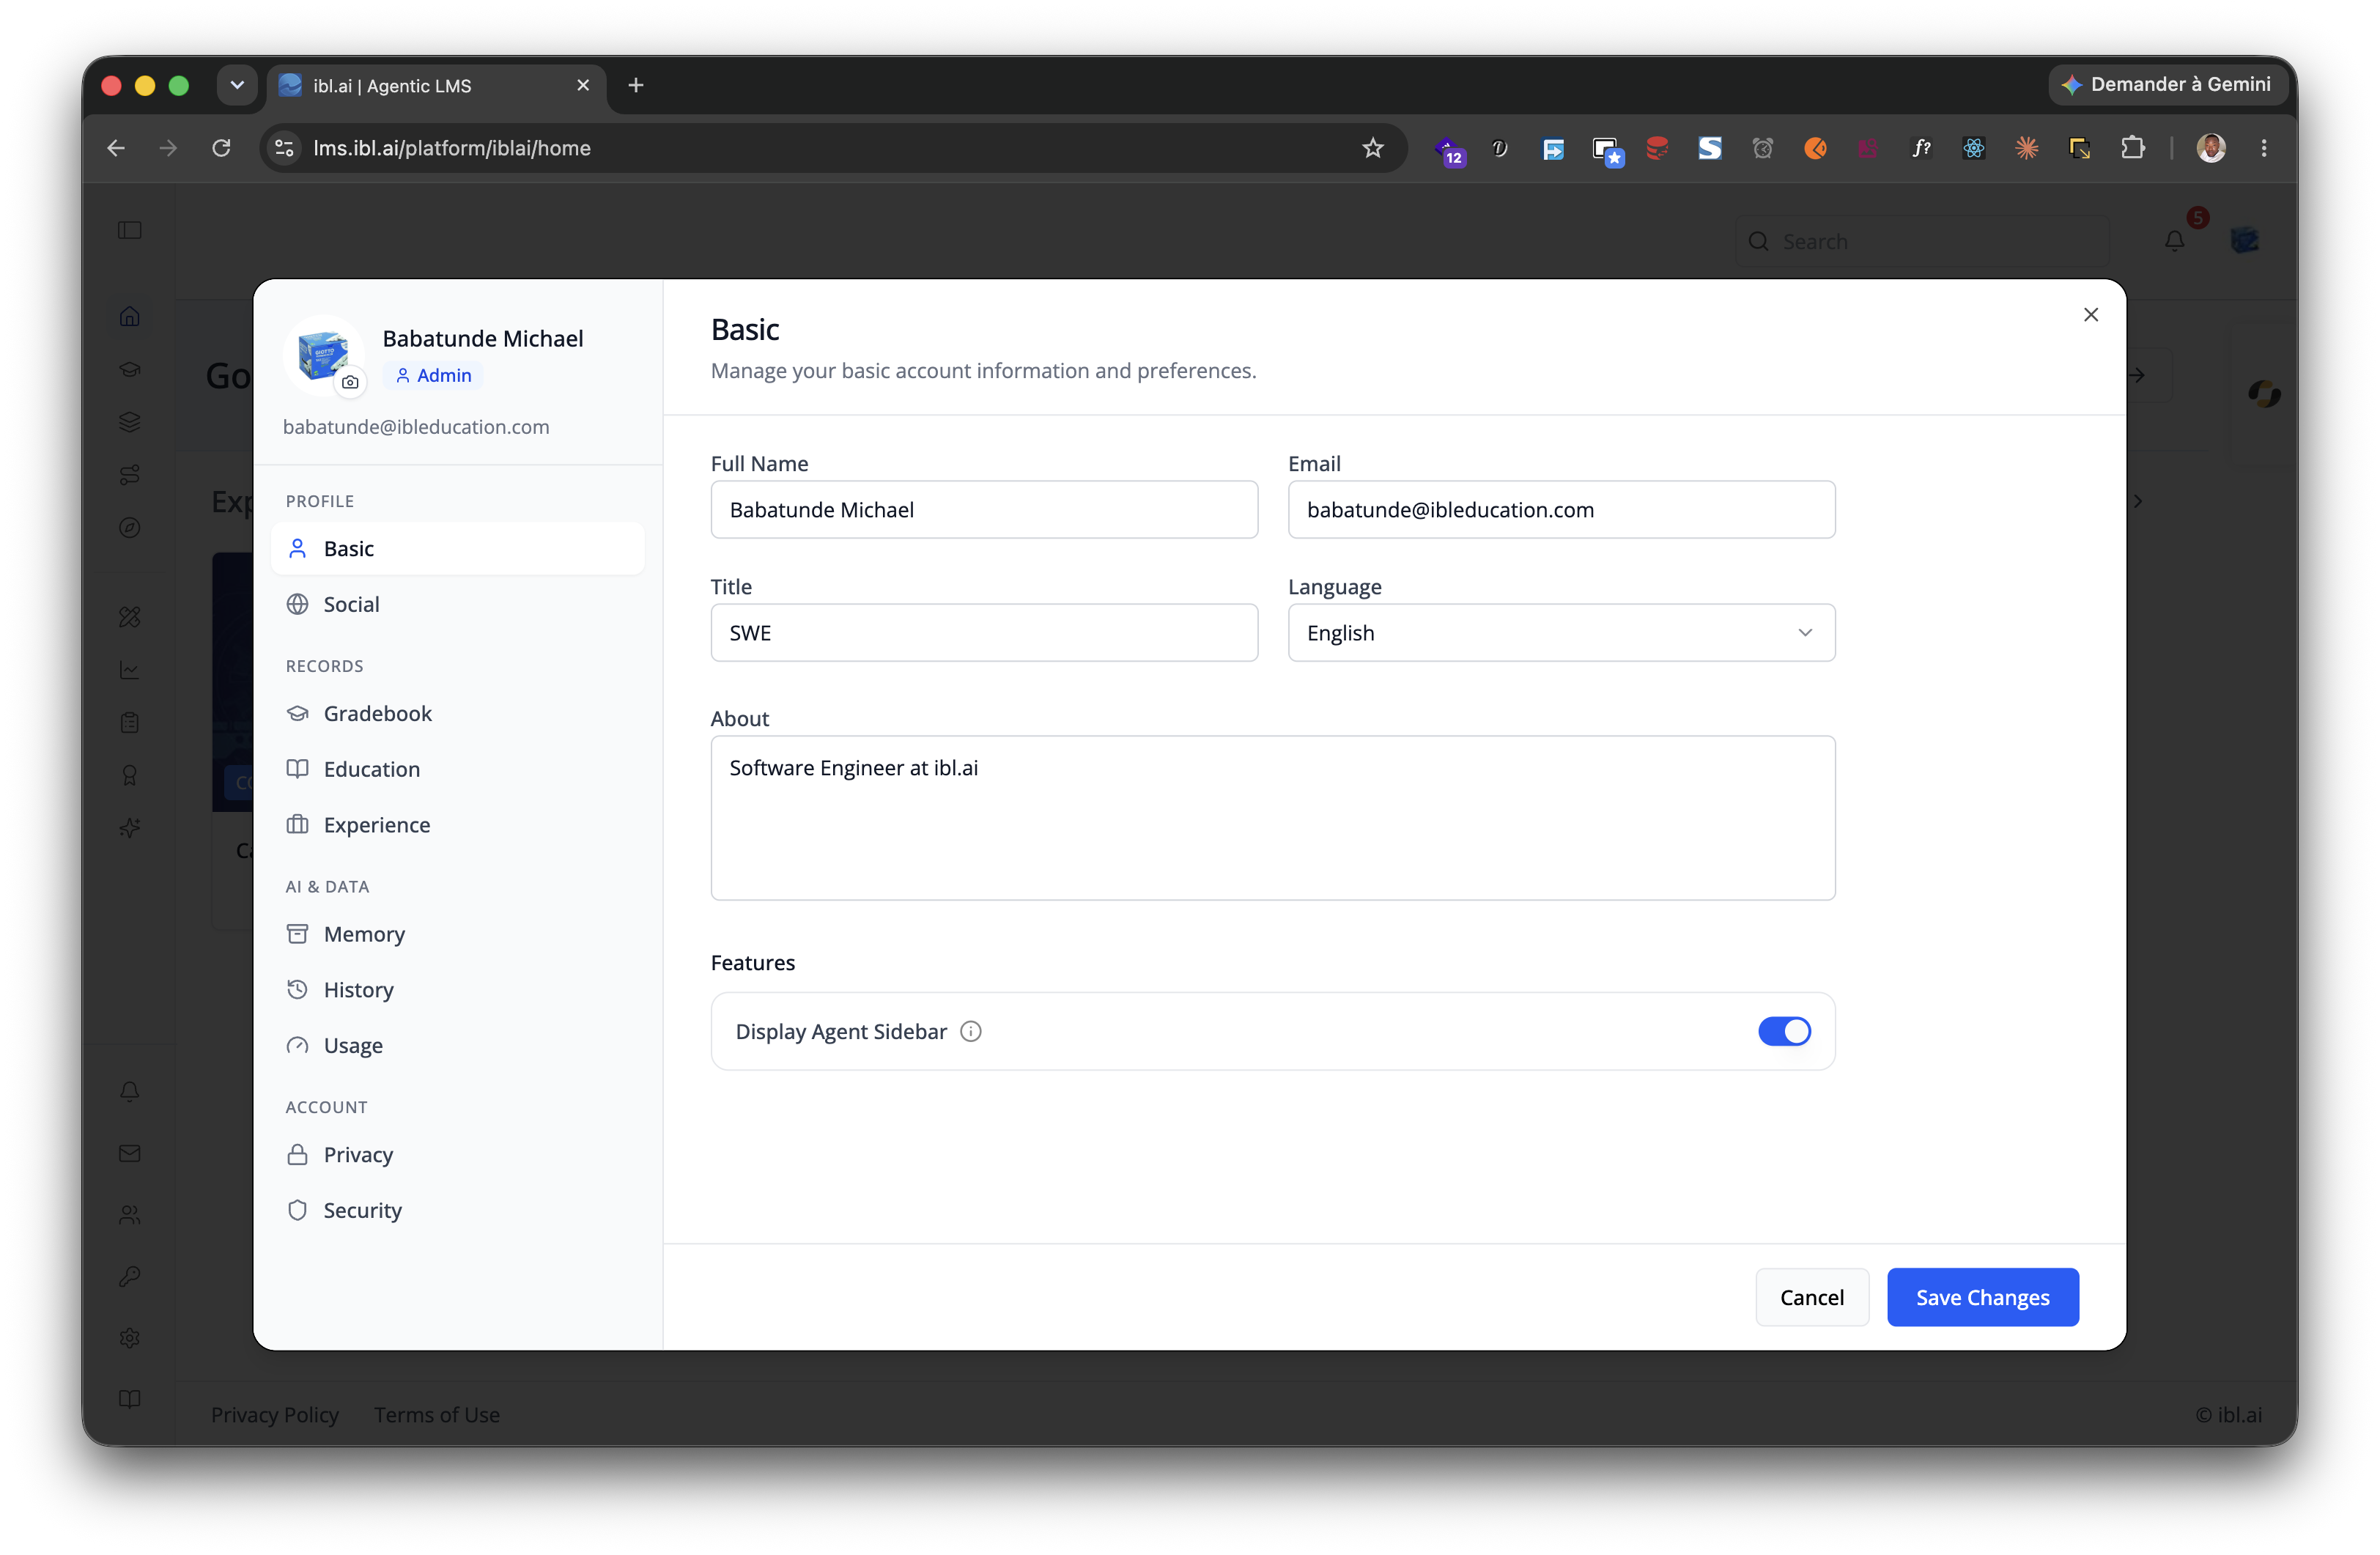Open the Extensions puzzle icon
The image size is (2380, 1555).
tap(2132, 148)
